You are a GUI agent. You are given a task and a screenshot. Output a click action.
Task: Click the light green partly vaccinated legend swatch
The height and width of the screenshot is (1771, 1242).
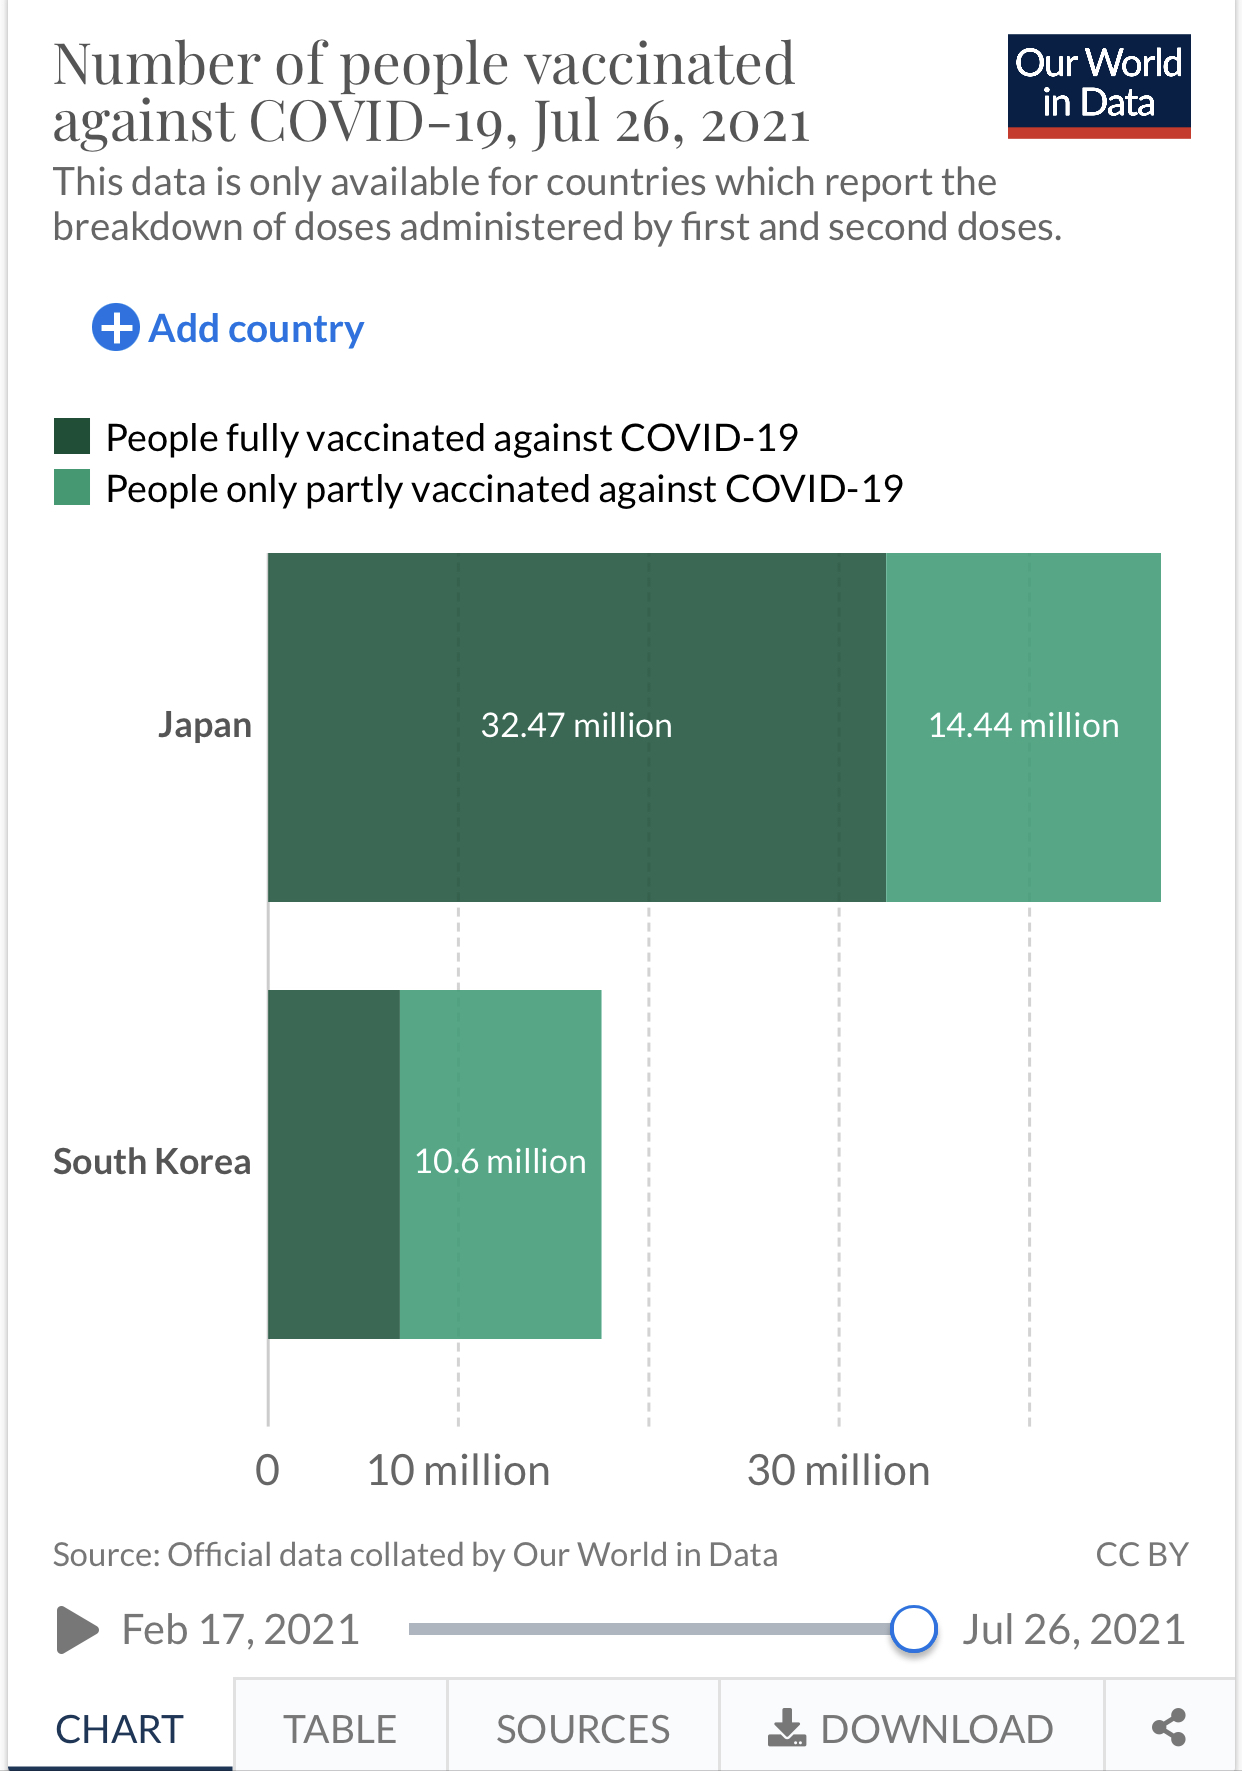point(72,488)
